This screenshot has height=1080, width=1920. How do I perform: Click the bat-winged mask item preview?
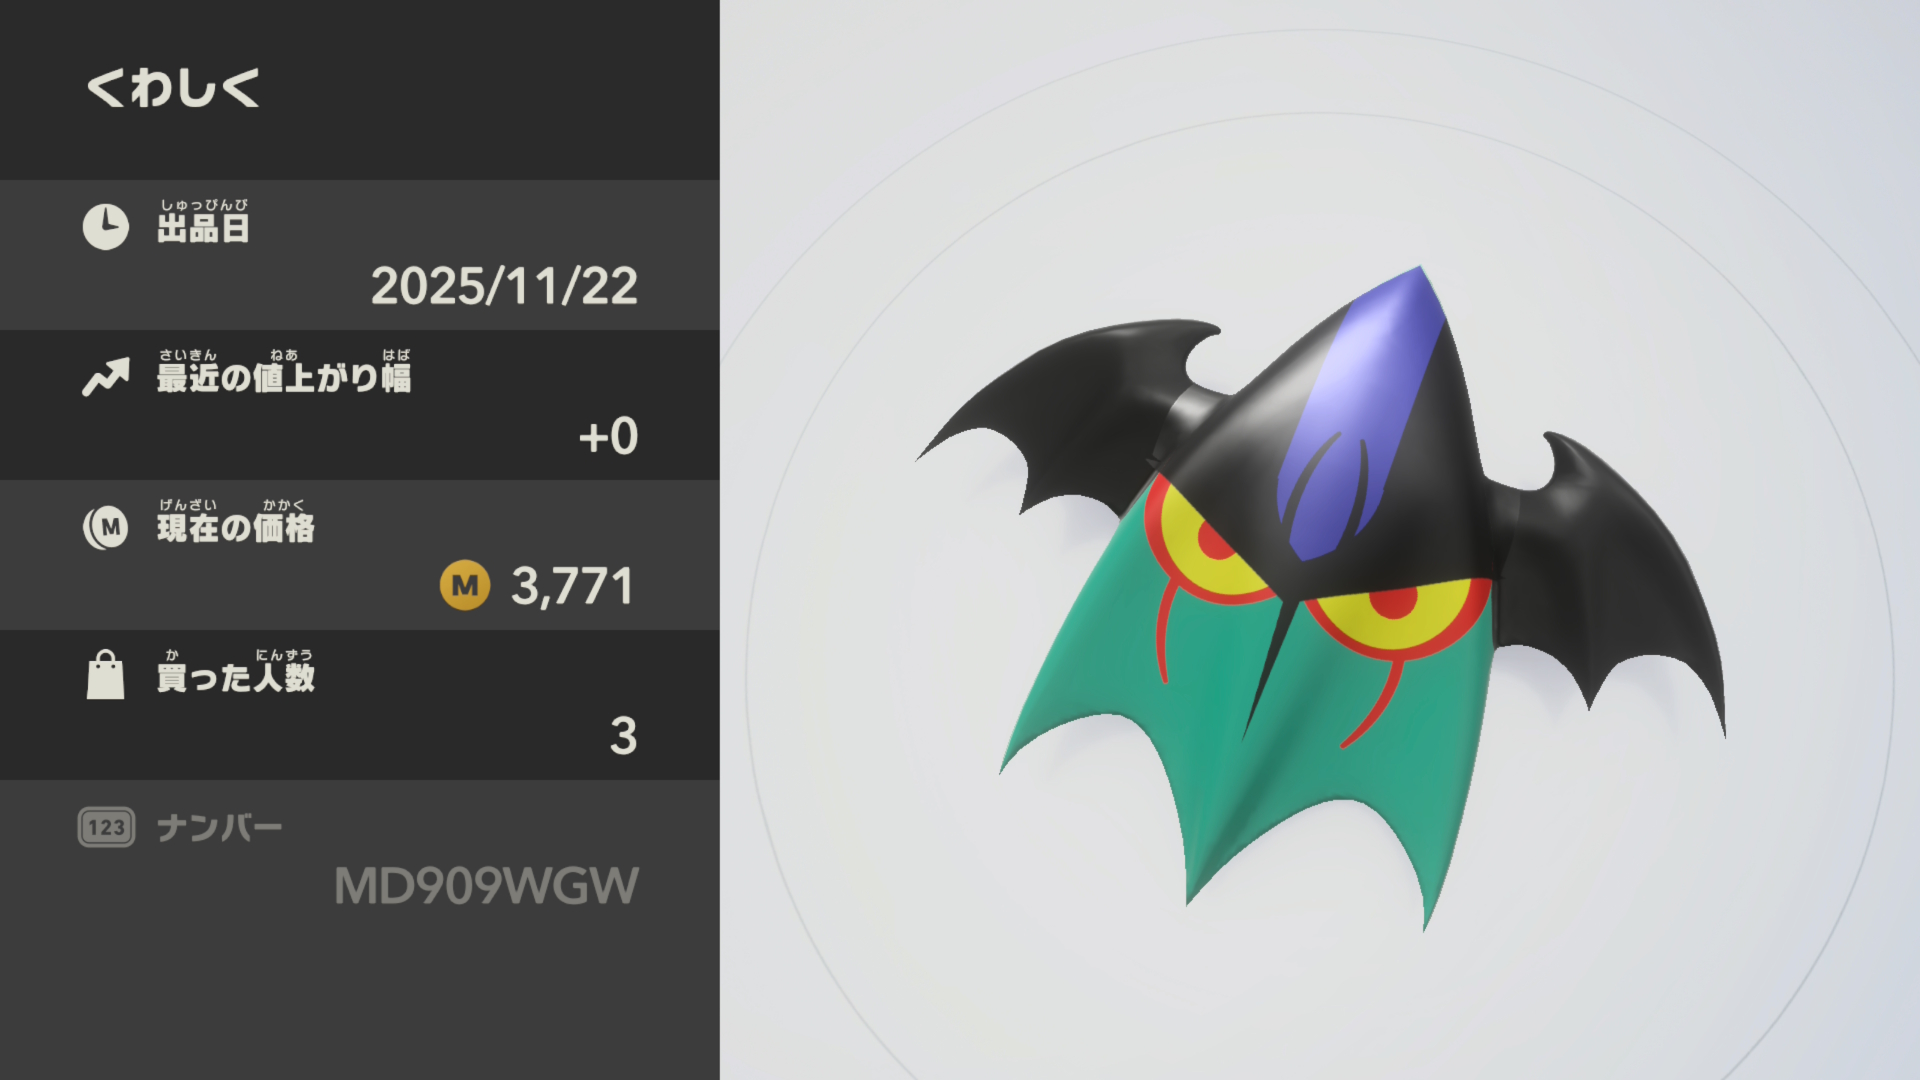[x=1322, y=598]
